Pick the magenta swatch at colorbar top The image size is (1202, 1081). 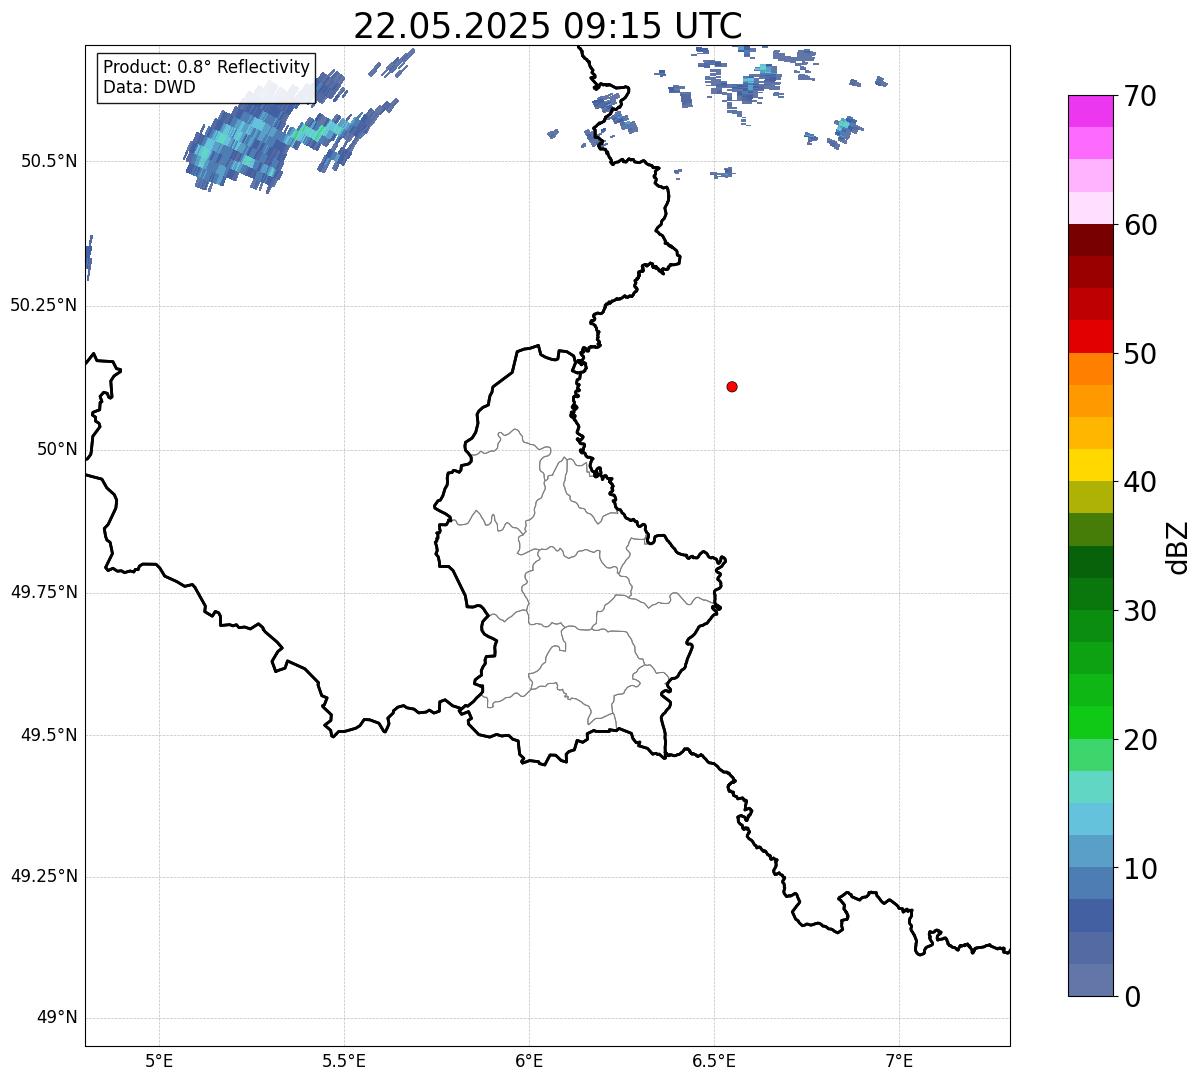[x=1090, y=111]
